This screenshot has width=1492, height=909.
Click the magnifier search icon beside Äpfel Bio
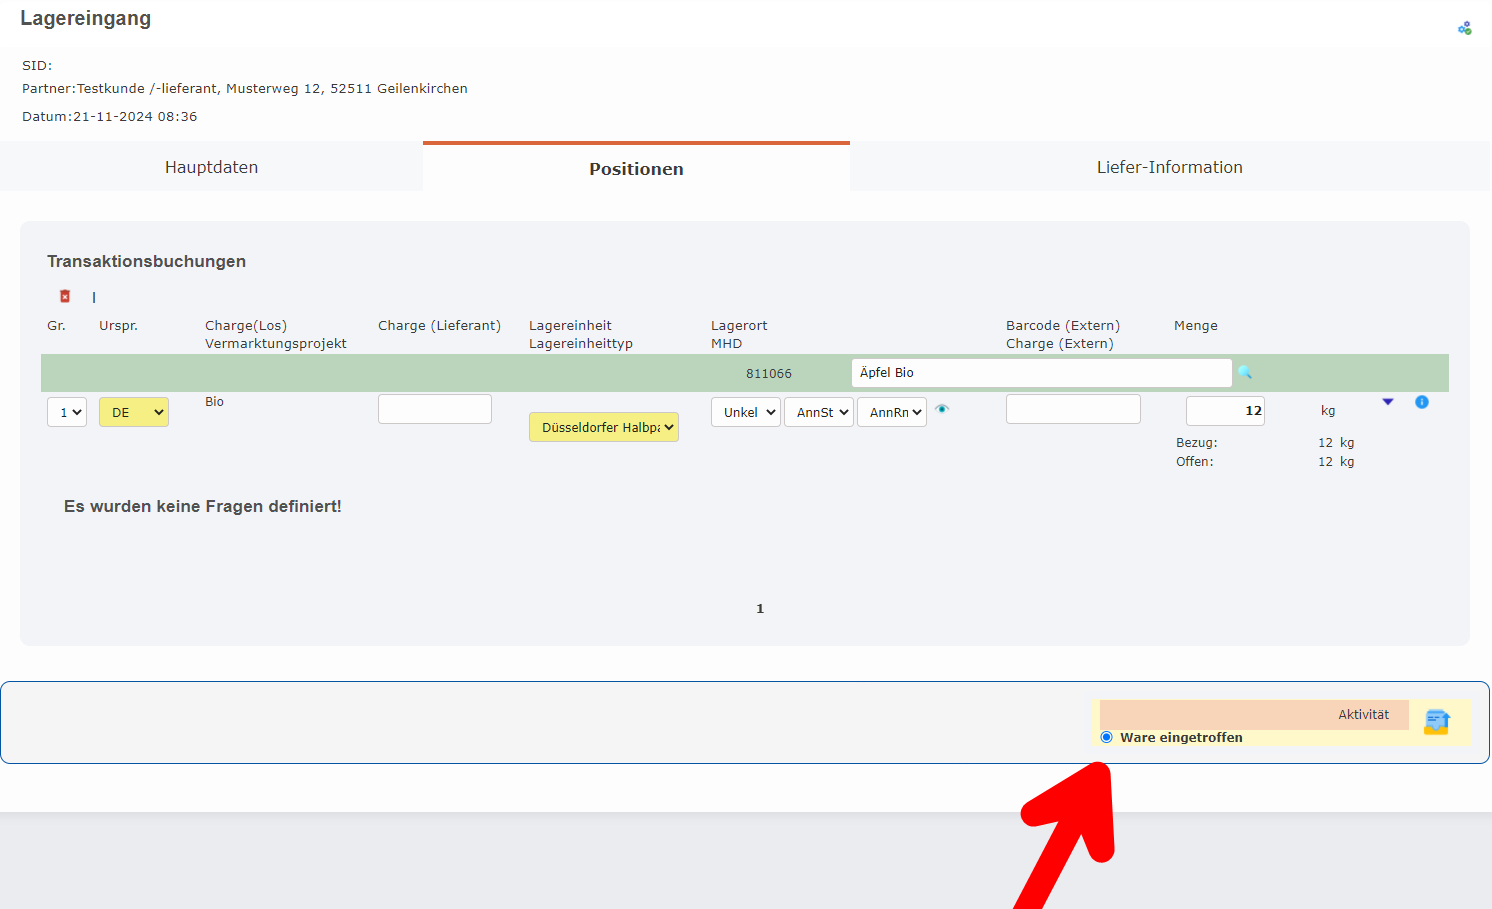[x=1245, y=372]
